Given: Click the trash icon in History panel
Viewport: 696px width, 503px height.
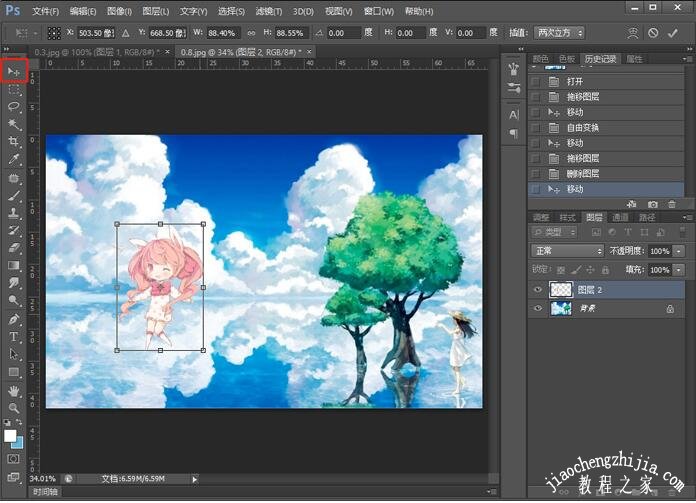Looking at the screenshot, I should 671,204.
